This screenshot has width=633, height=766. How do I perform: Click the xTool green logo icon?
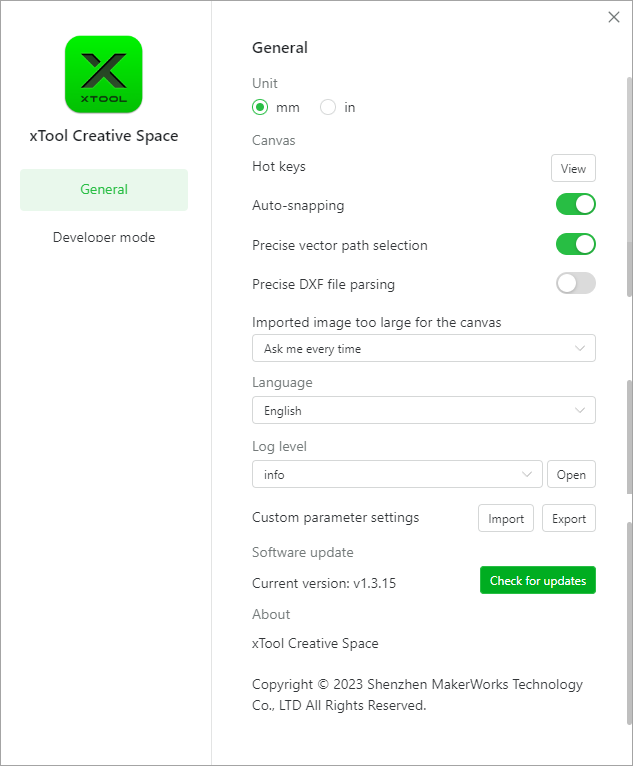click(x=103, y=75)
